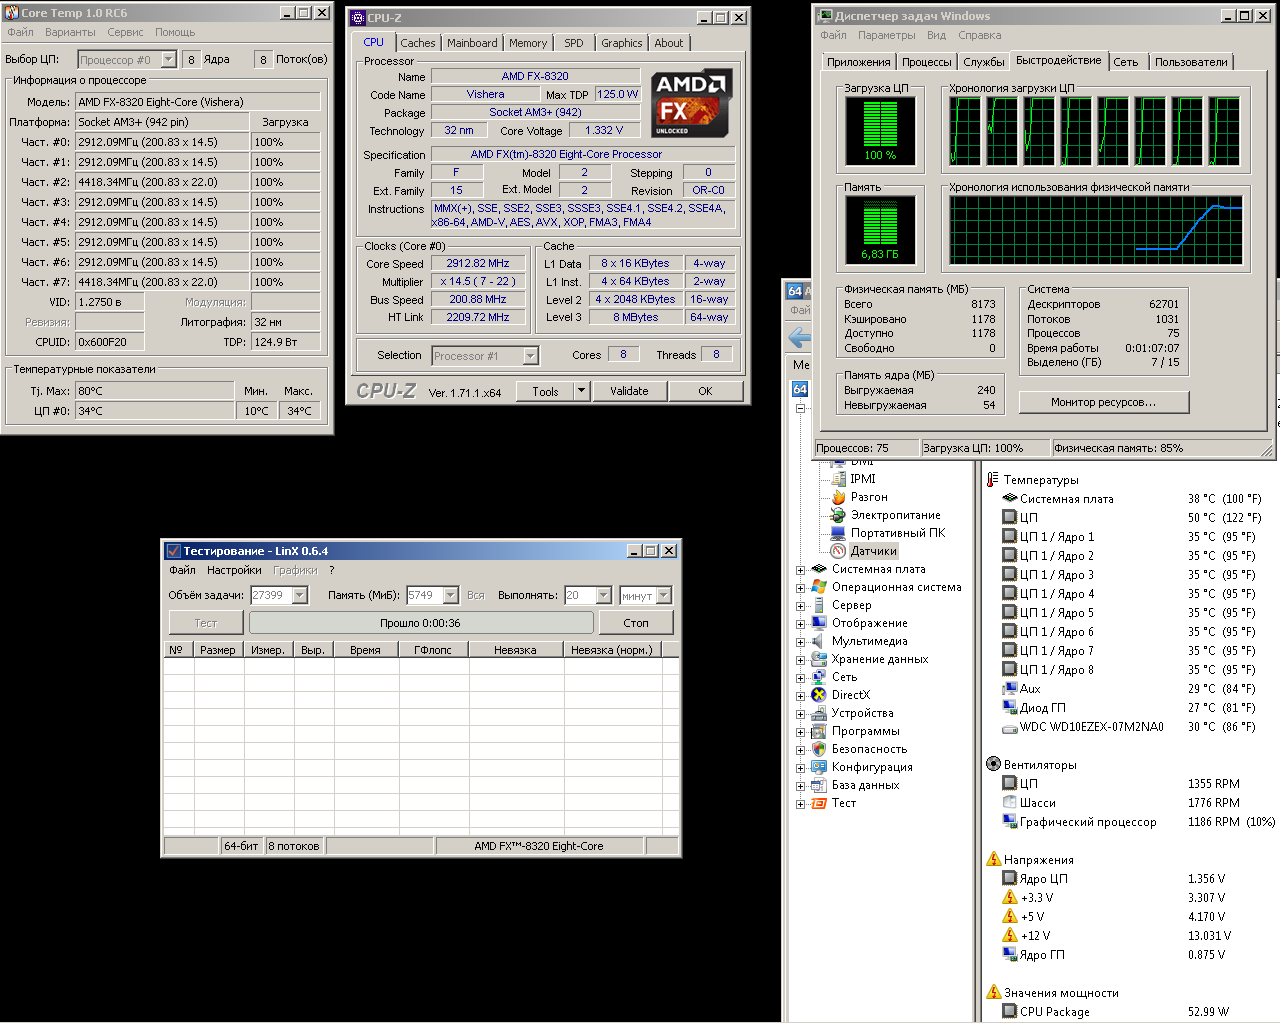Click the Напряжения warning icon
This screenshot has height=1024, width=1280.
(993, 859)
